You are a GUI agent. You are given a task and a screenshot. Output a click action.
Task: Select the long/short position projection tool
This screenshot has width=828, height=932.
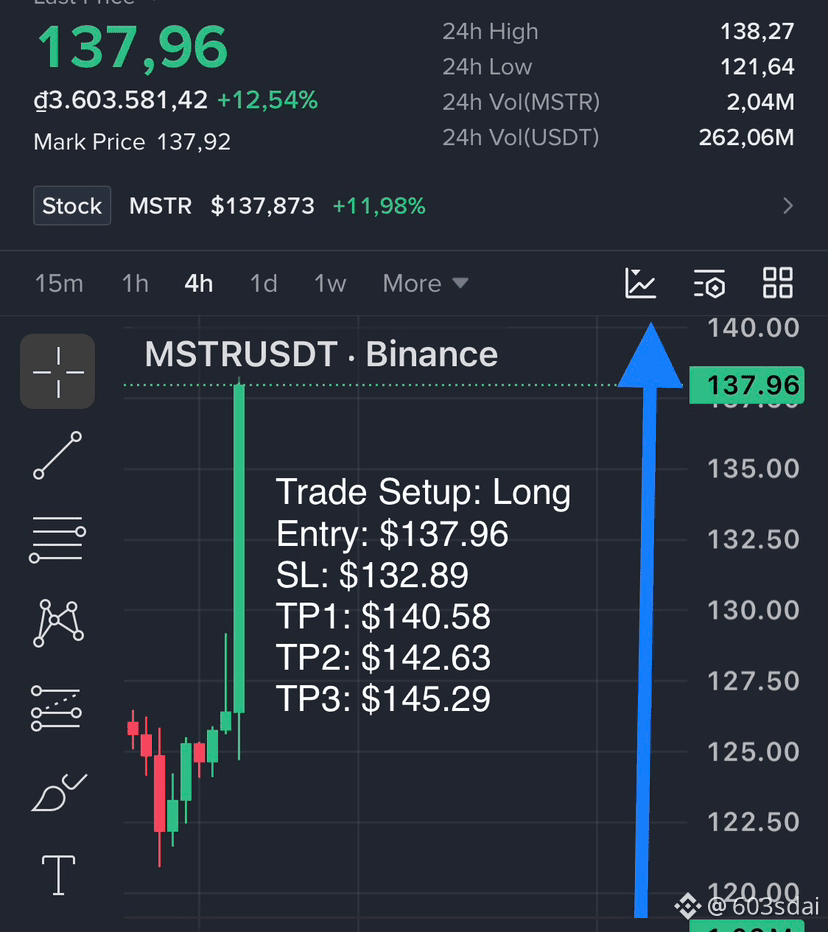click(x=56, y=708)
